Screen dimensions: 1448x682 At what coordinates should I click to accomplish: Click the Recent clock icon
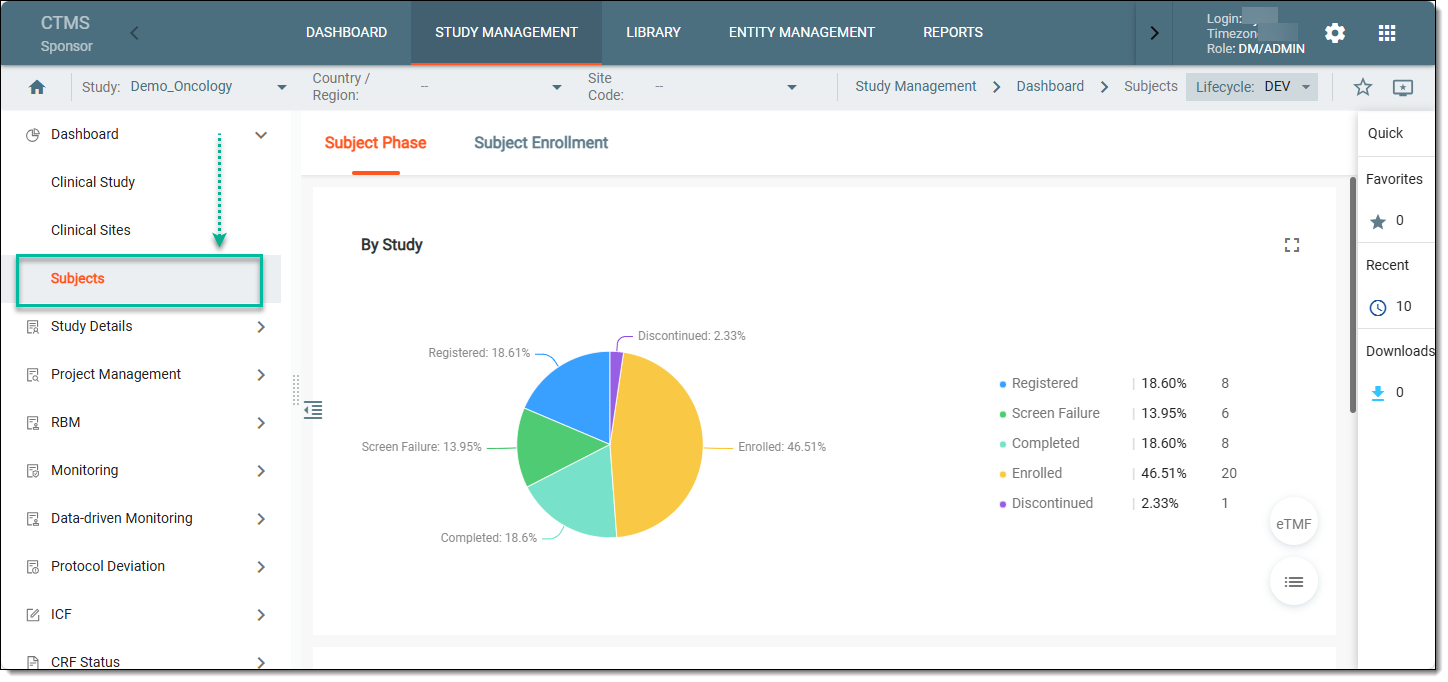point(1378,308)
